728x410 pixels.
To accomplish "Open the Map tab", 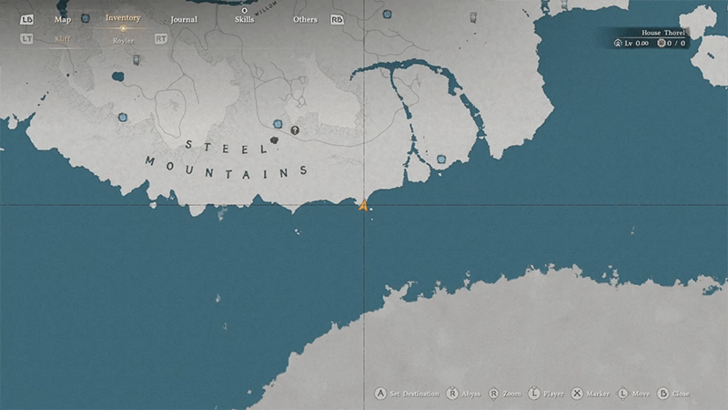I will tap(63, 20).
